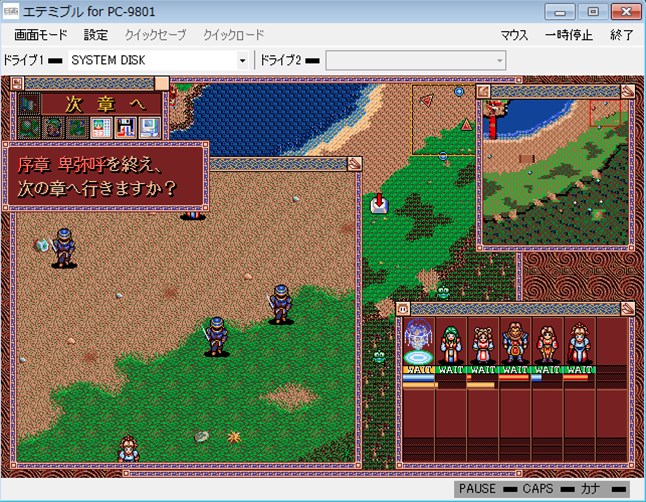Click the command panel top-right corner box
Viewport: 646px width, 502px height.
coord(162,84)
